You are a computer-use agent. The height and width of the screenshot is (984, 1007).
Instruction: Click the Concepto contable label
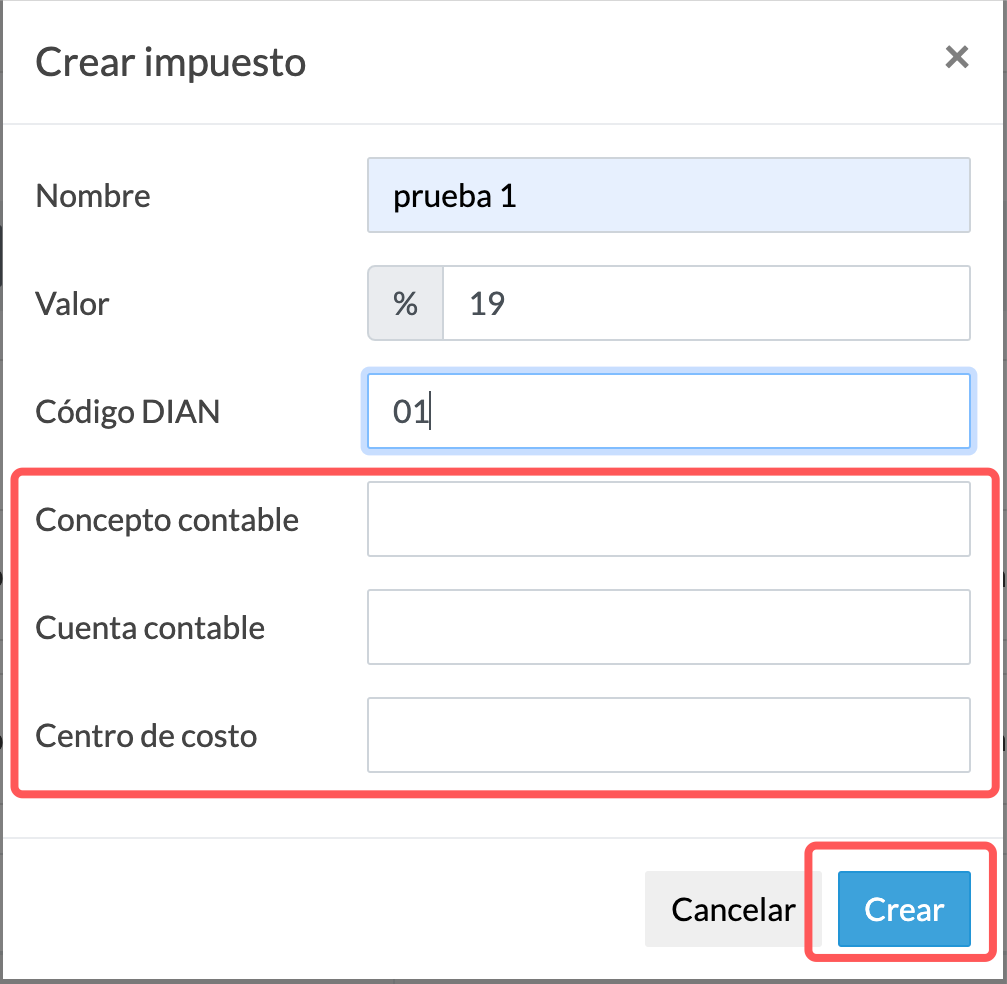tap(167, 520)
